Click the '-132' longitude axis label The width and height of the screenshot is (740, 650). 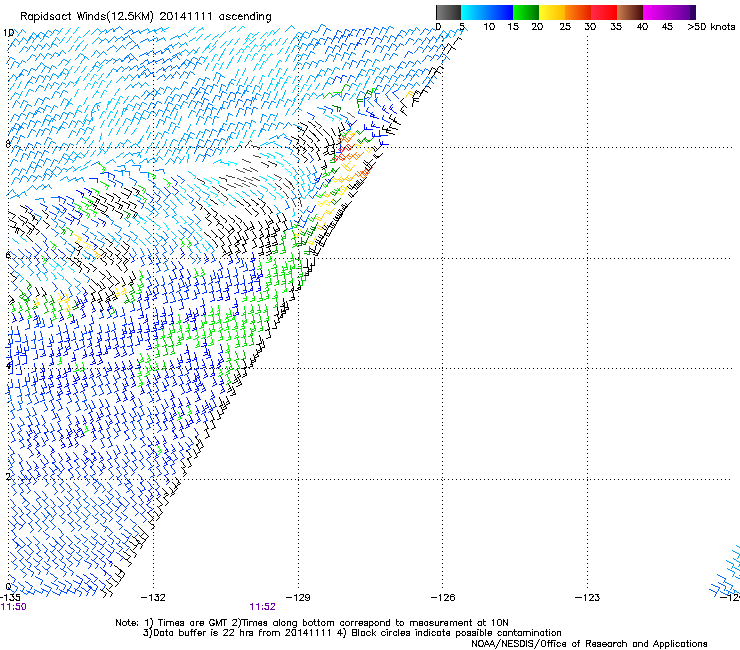tap(153, 598)
